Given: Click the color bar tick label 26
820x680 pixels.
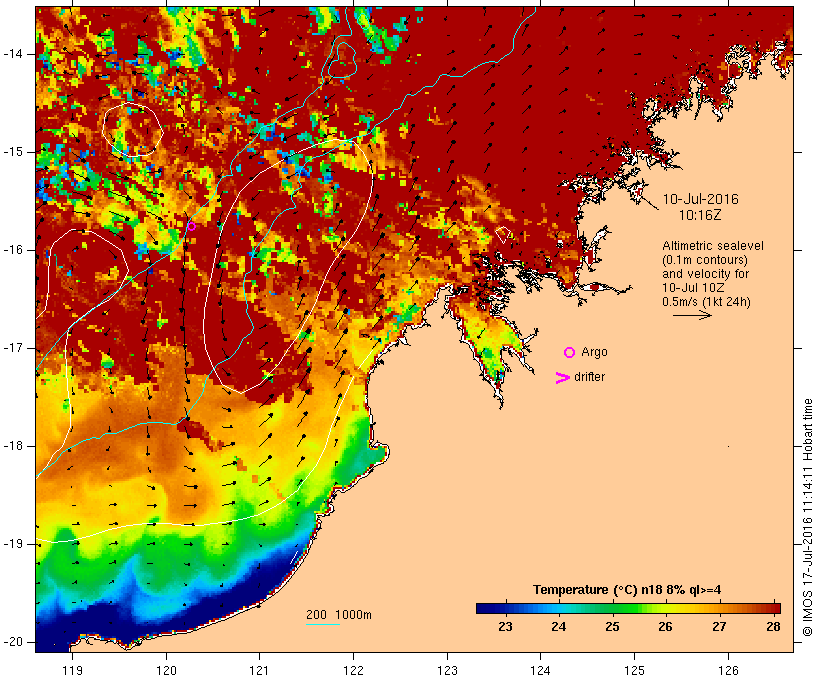Looking at the screenshot, I should tap(665, 627).
